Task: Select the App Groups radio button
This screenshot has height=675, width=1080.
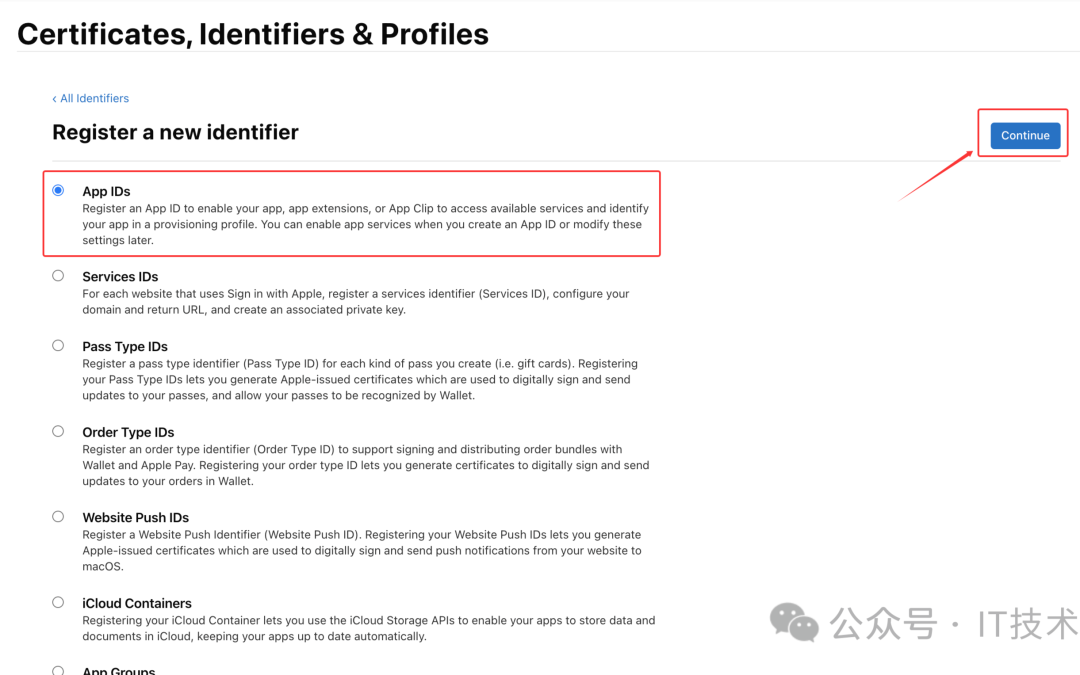Action: [x=58, y=671]
